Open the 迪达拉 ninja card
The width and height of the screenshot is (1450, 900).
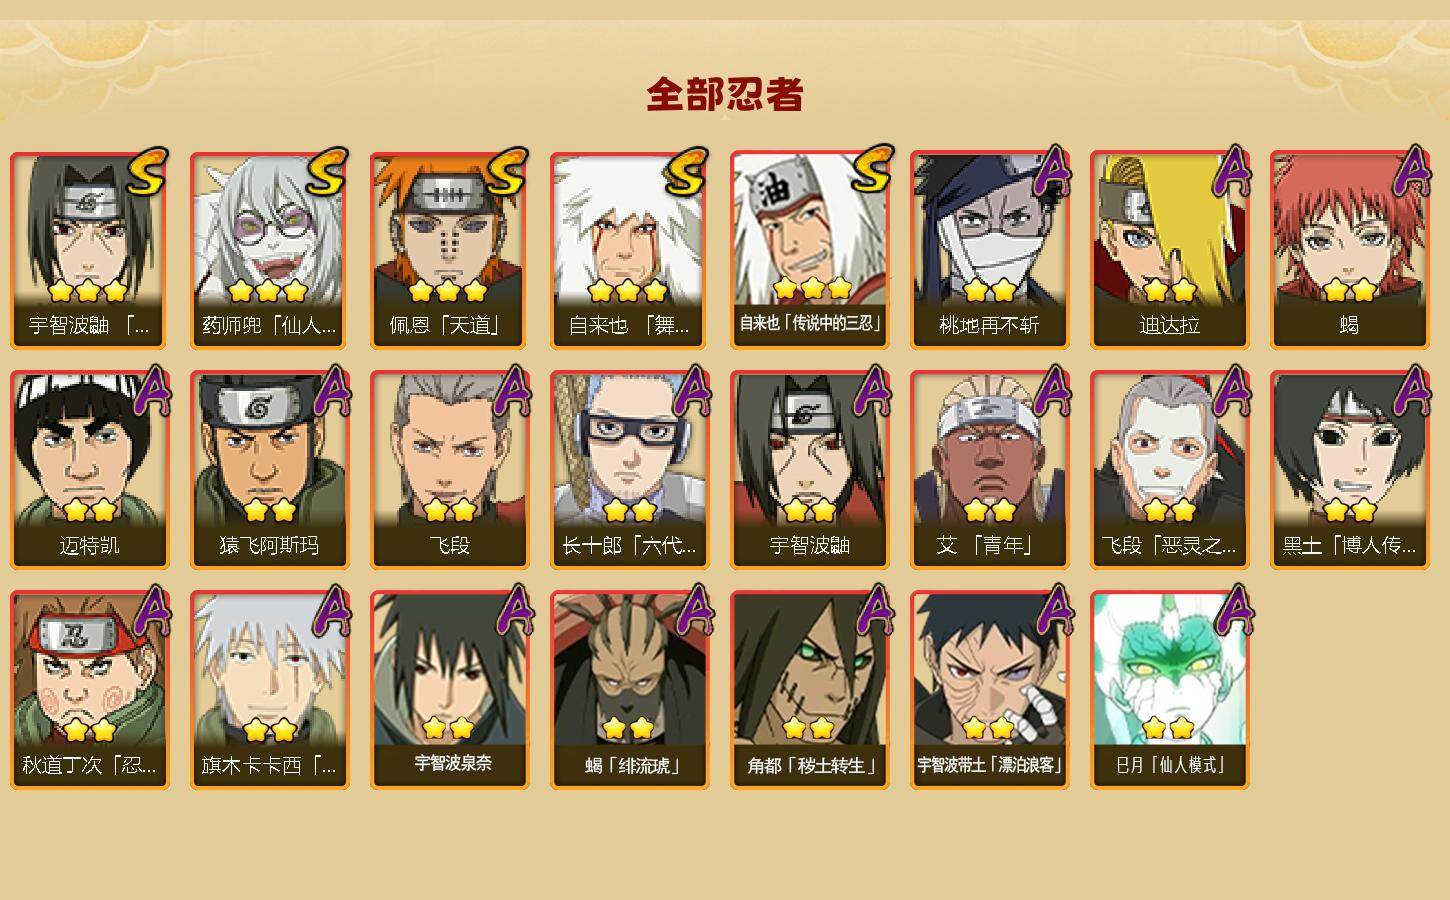click(1169, 250)
